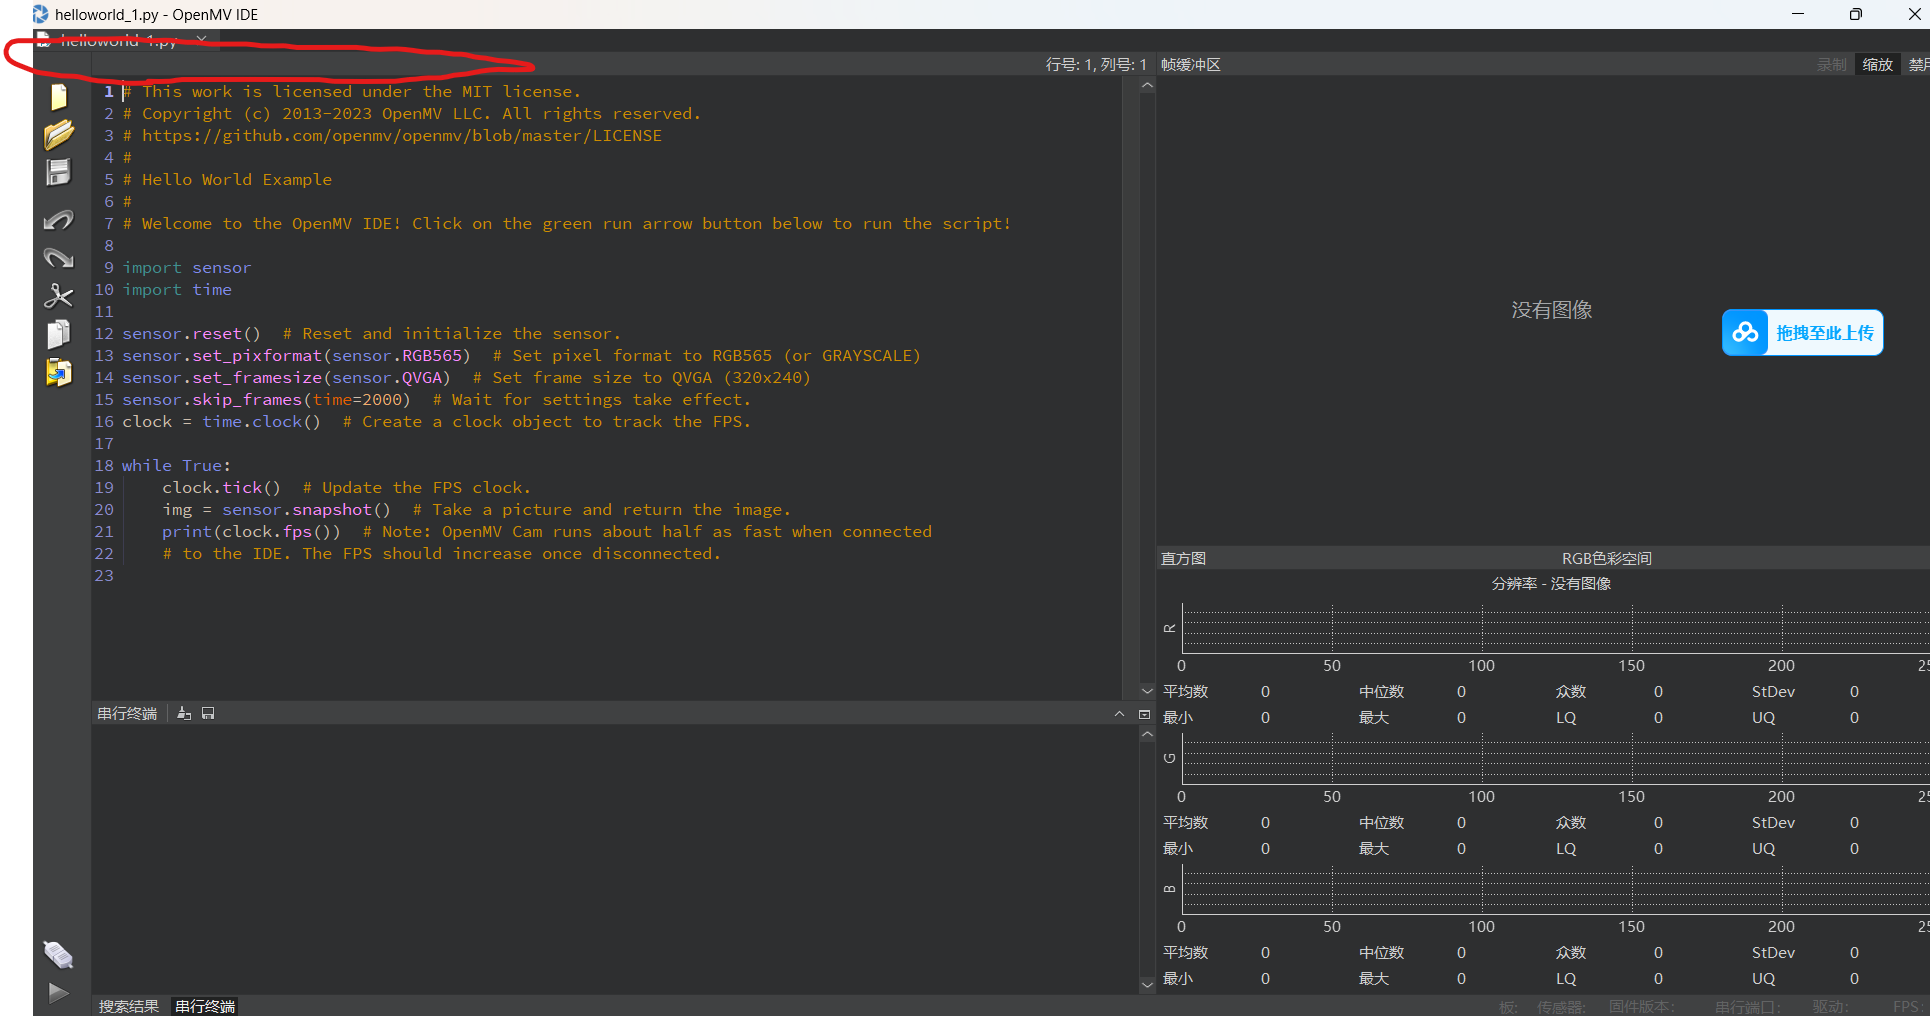This screenshot has width=1930, height=1016.
Task: Open a file using folder icon
Action: (59, 135)
